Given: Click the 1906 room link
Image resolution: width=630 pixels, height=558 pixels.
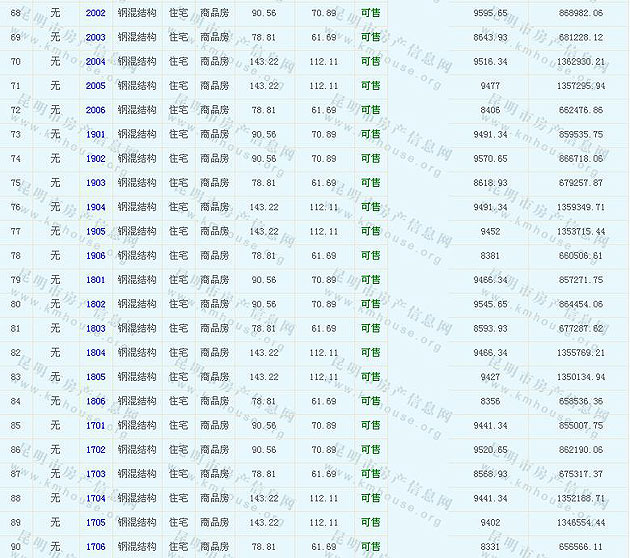Looking at the screenshot, I should pyautogui.click(x=96, y=255).
